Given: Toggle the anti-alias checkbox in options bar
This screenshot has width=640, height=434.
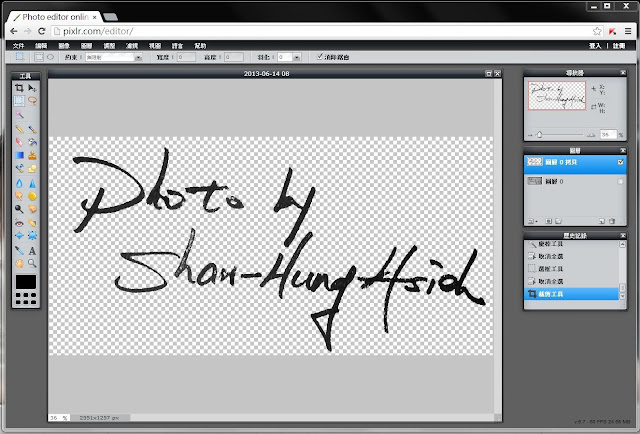Looking at the screenshot, I should [320, 57].
